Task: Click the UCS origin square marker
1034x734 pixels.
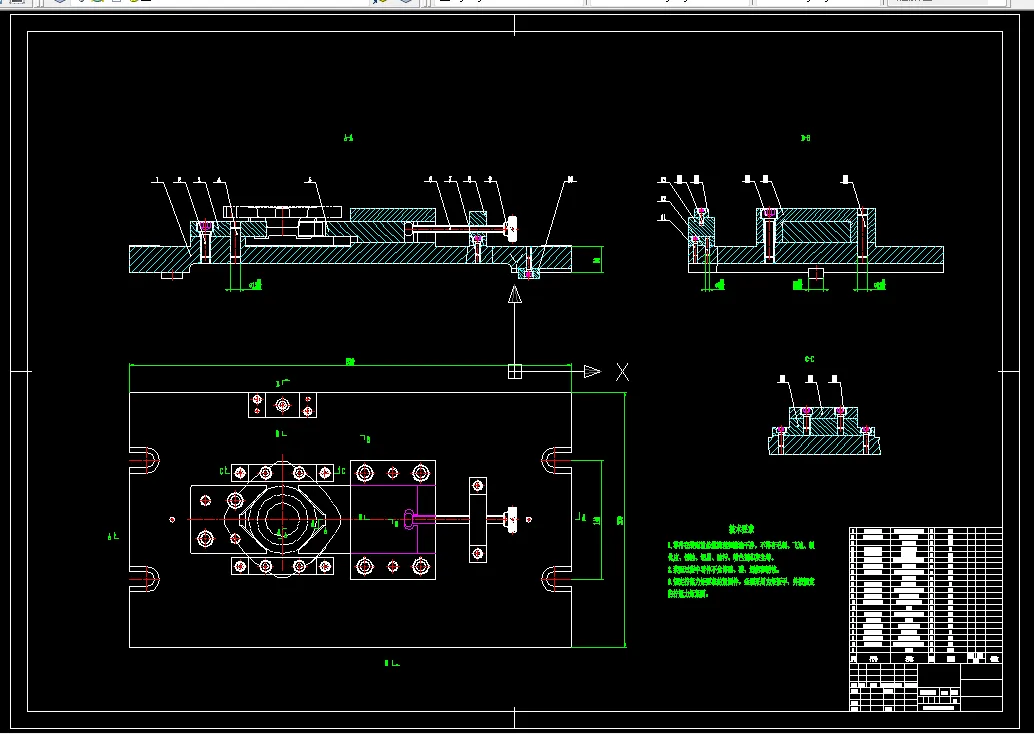Action: point(515,372)
